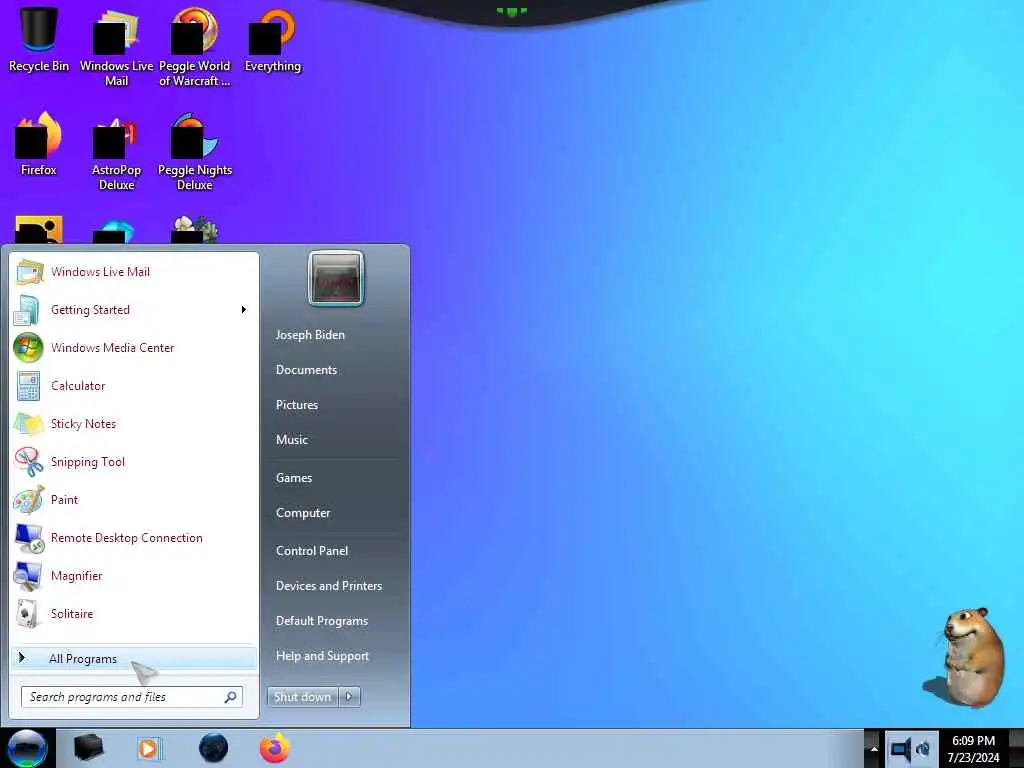
Task: Click the volume speaker tray icon
Action: 901,748
